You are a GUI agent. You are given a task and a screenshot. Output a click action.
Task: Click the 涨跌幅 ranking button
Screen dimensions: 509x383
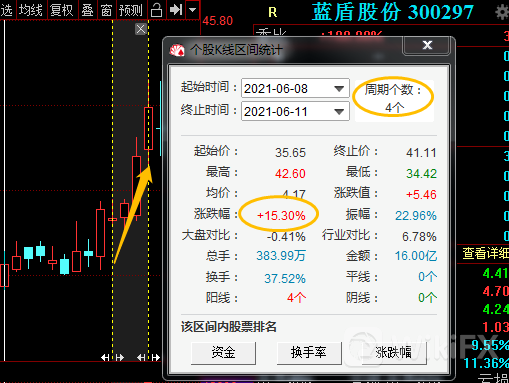394,353
